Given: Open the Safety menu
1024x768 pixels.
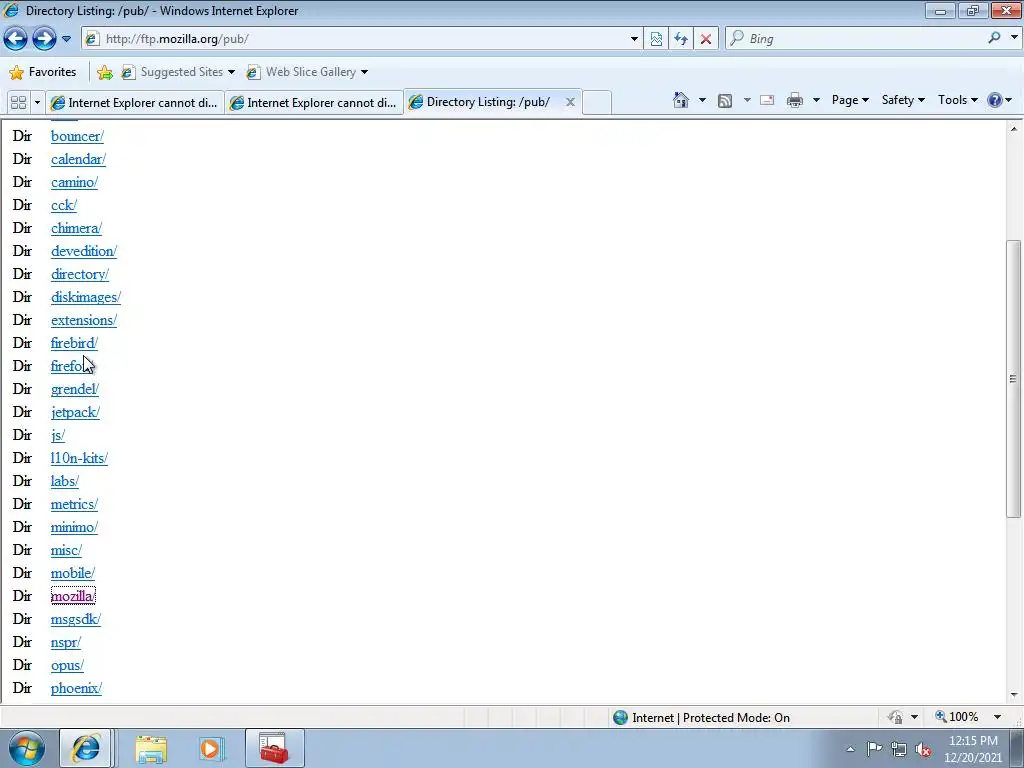Looking at the screenshot, I should coord(903,100).
